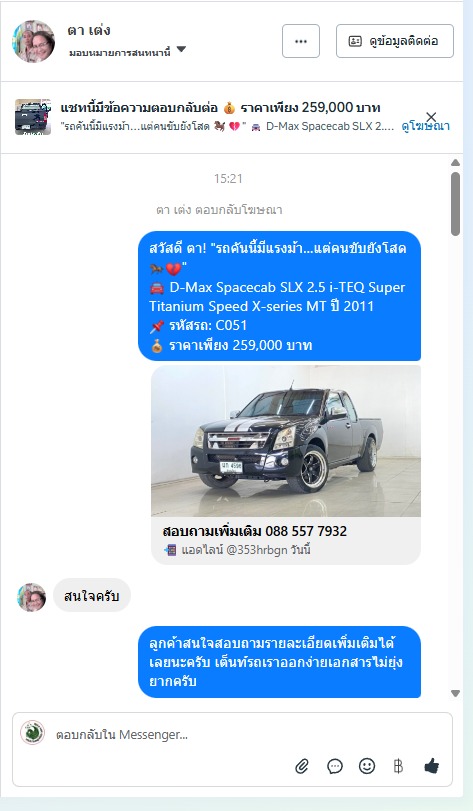
Task: Click the page avatar beside reply box
Action: pos(33,733)
